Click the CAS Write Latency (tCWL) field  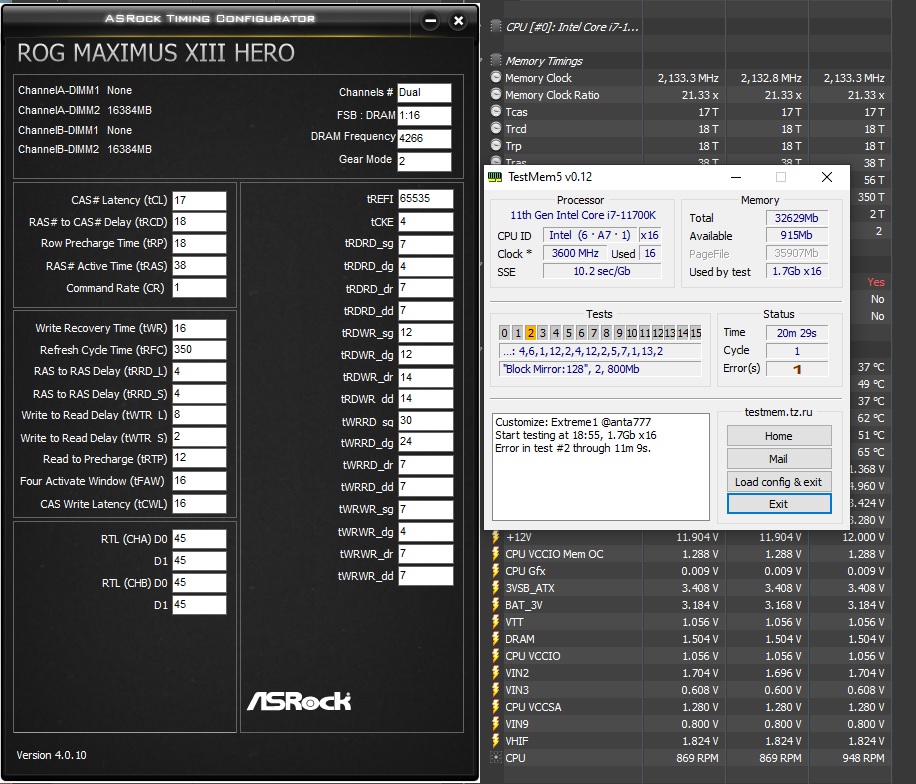pos(199,504)
